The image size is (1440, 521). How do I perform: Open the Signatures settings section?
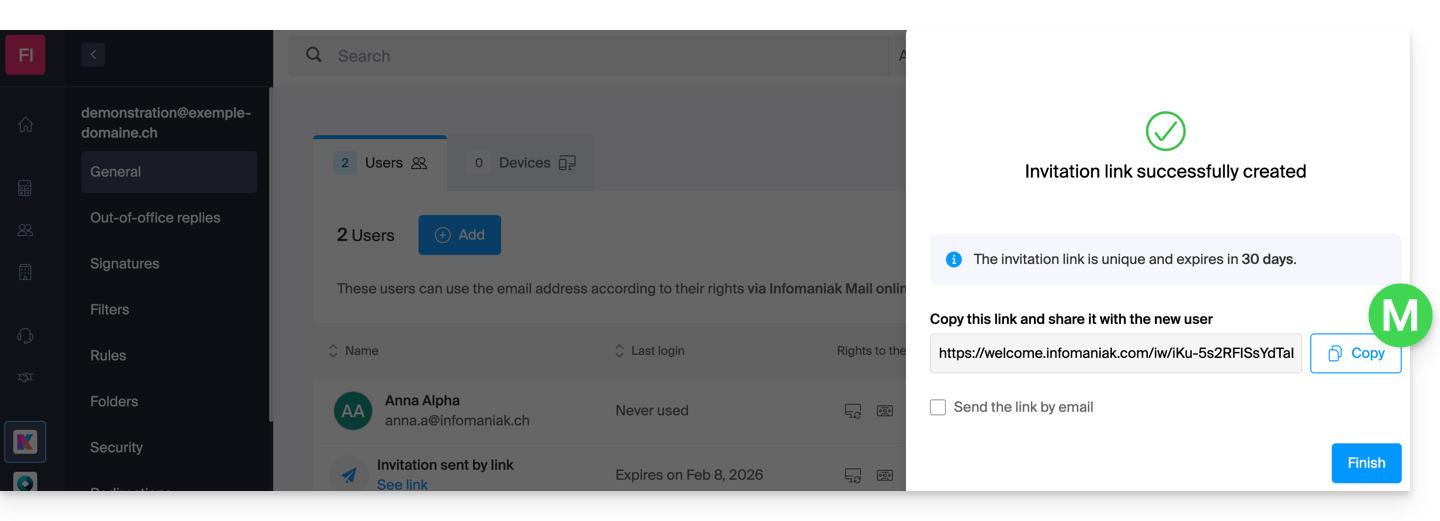(x=125, y=264)
